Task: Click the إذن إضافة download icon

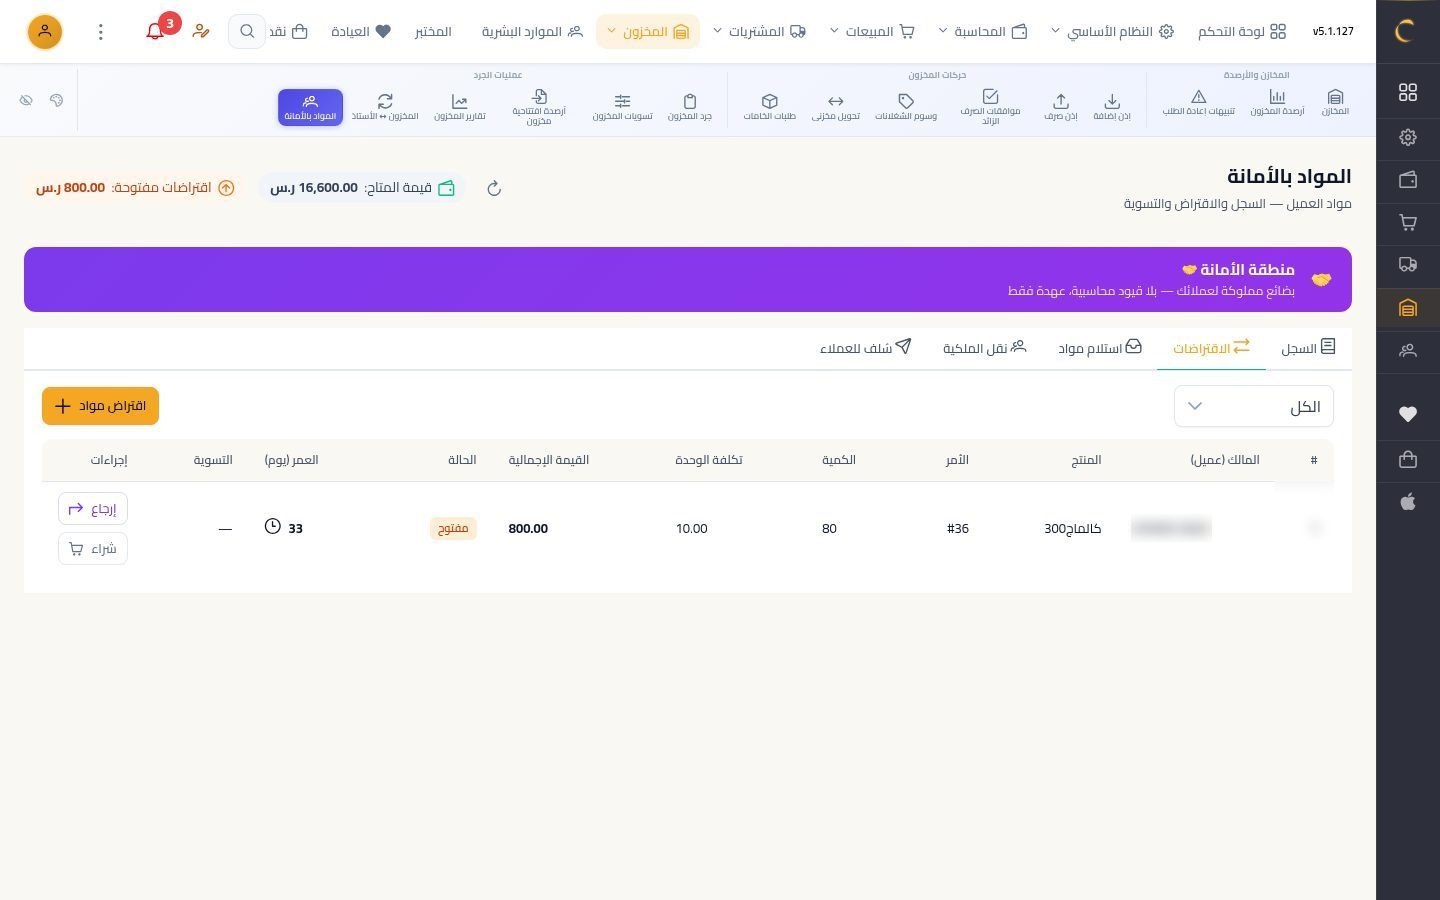Action: tap(1112, 101)
